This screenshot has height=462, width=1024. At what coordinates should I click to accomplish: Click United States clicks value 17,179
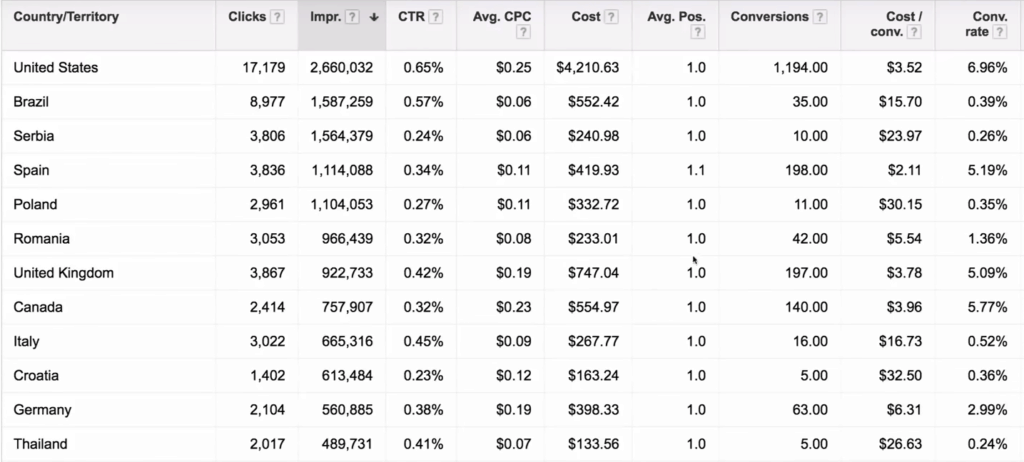click(264, 67)
